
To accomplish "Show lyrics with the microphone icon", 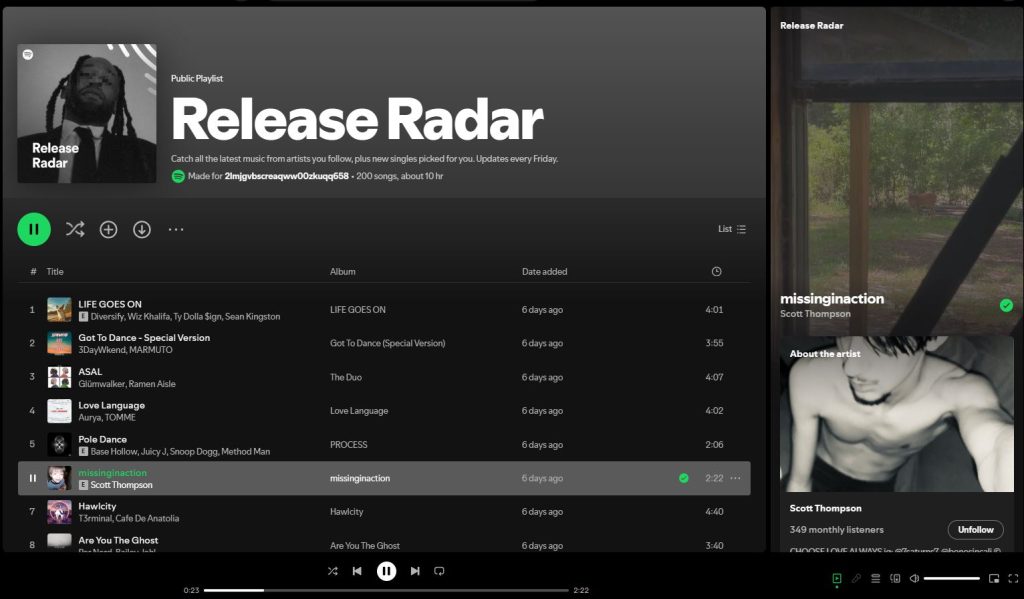I will click(x=856, y=578).
